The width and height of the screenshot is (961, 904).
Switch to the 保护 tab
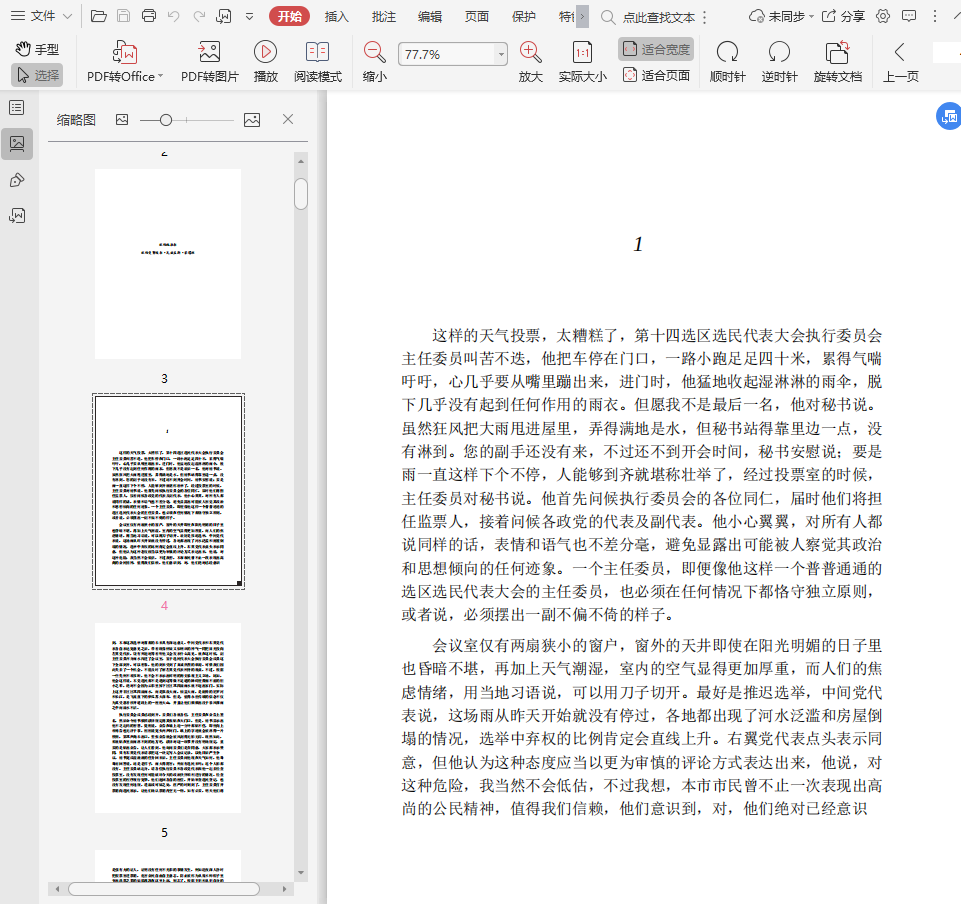coord(523,17)
